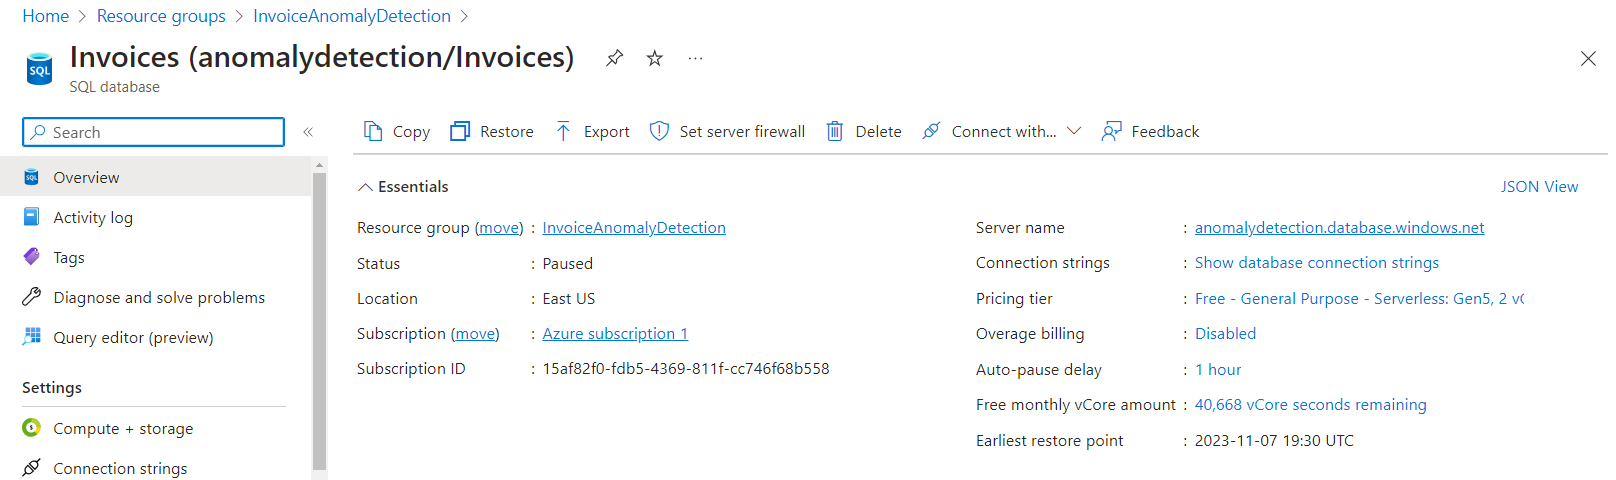This screenshot has width=1616, height=480.
Task: Click the search magnifier icon
Action: 38,132
